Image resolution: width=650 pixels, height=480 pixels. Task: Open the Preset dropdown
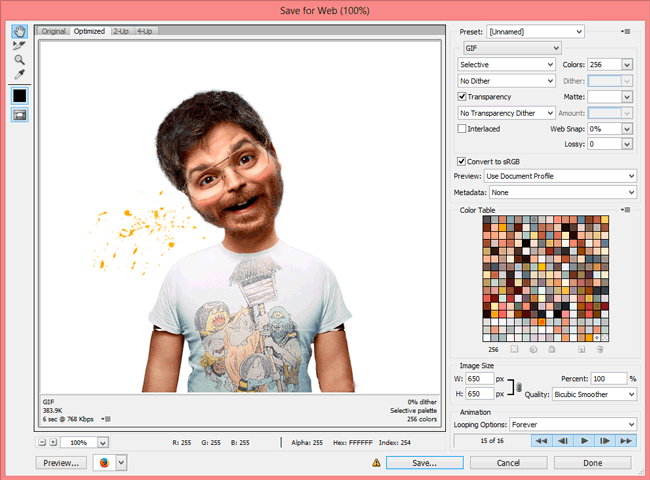click(535, 32)
